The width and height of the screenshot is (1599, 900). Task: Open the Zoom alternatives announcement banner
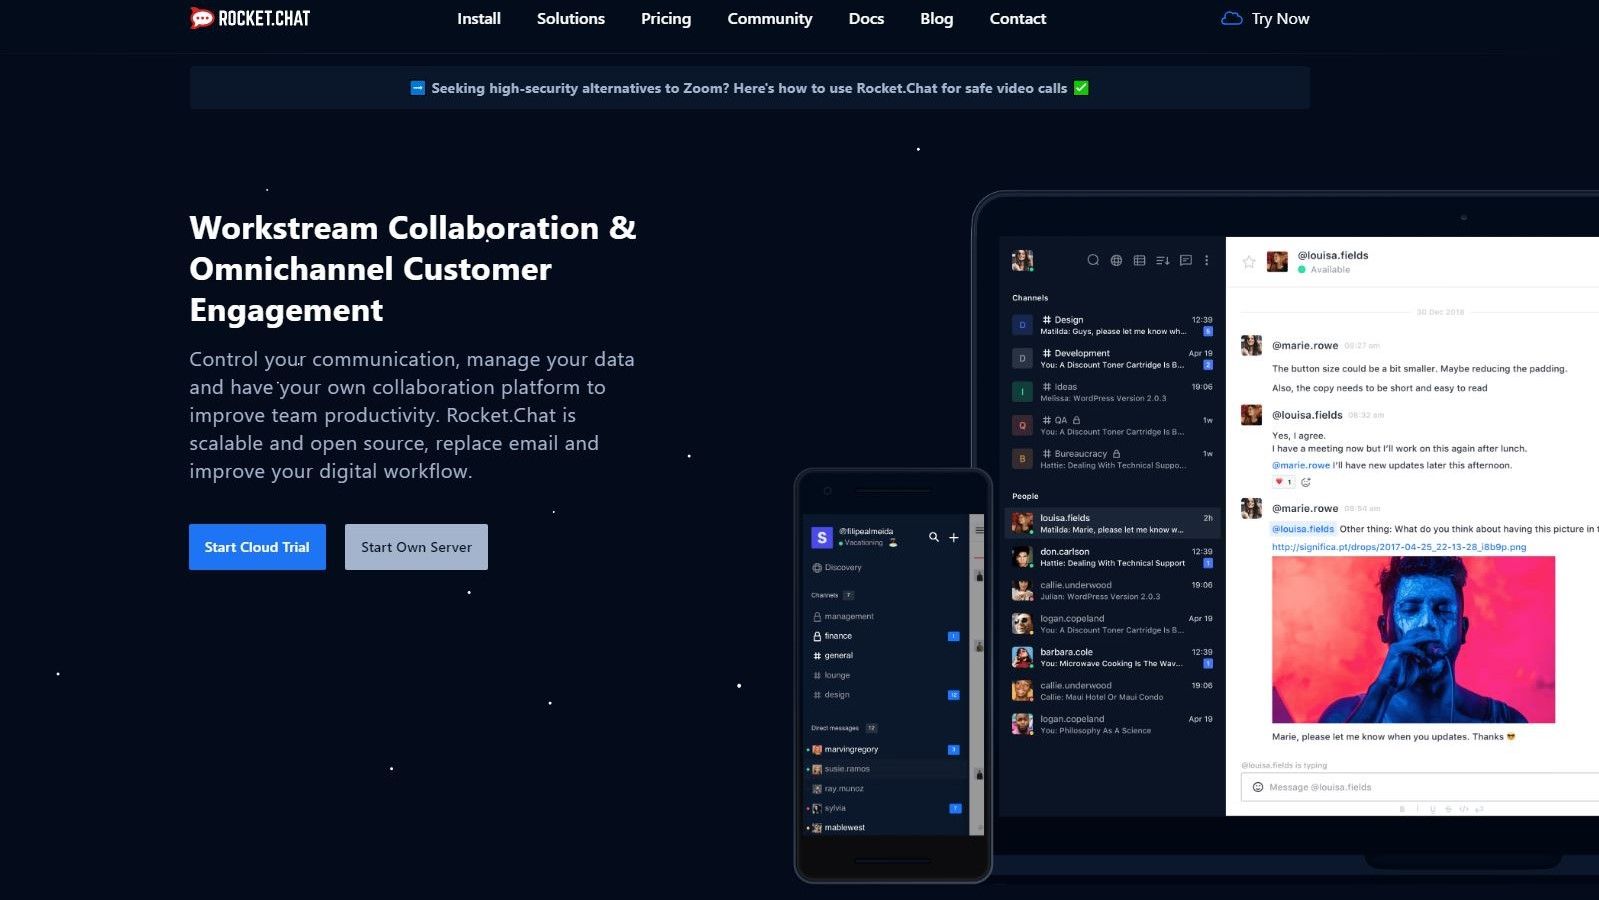(x=750, y=88)
